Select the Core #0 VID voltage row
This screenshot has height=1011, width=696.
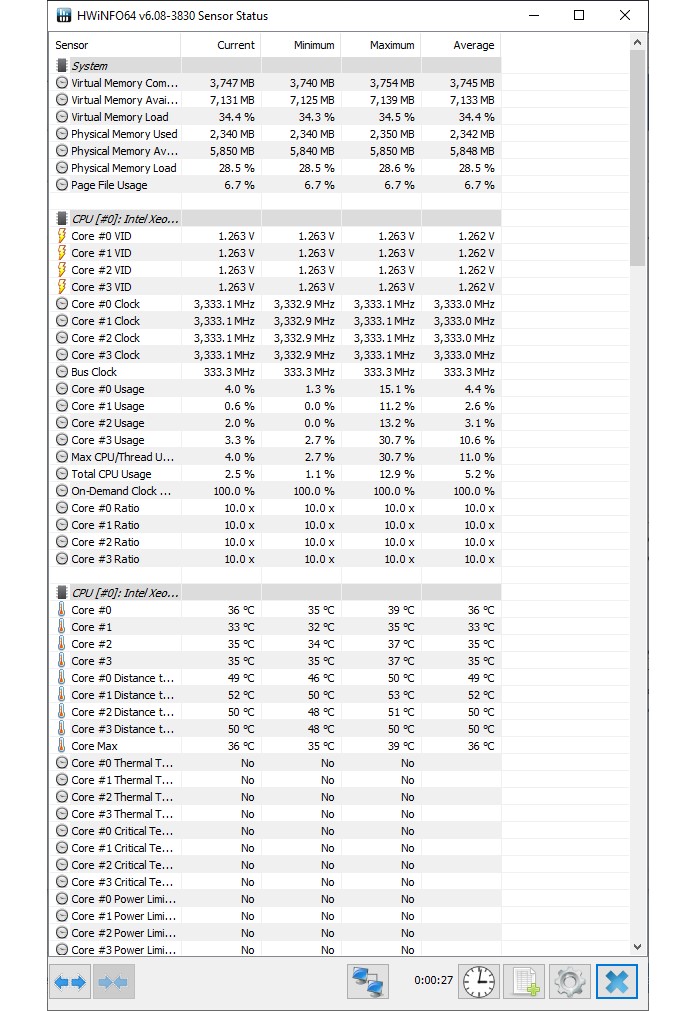click(277, 236)
